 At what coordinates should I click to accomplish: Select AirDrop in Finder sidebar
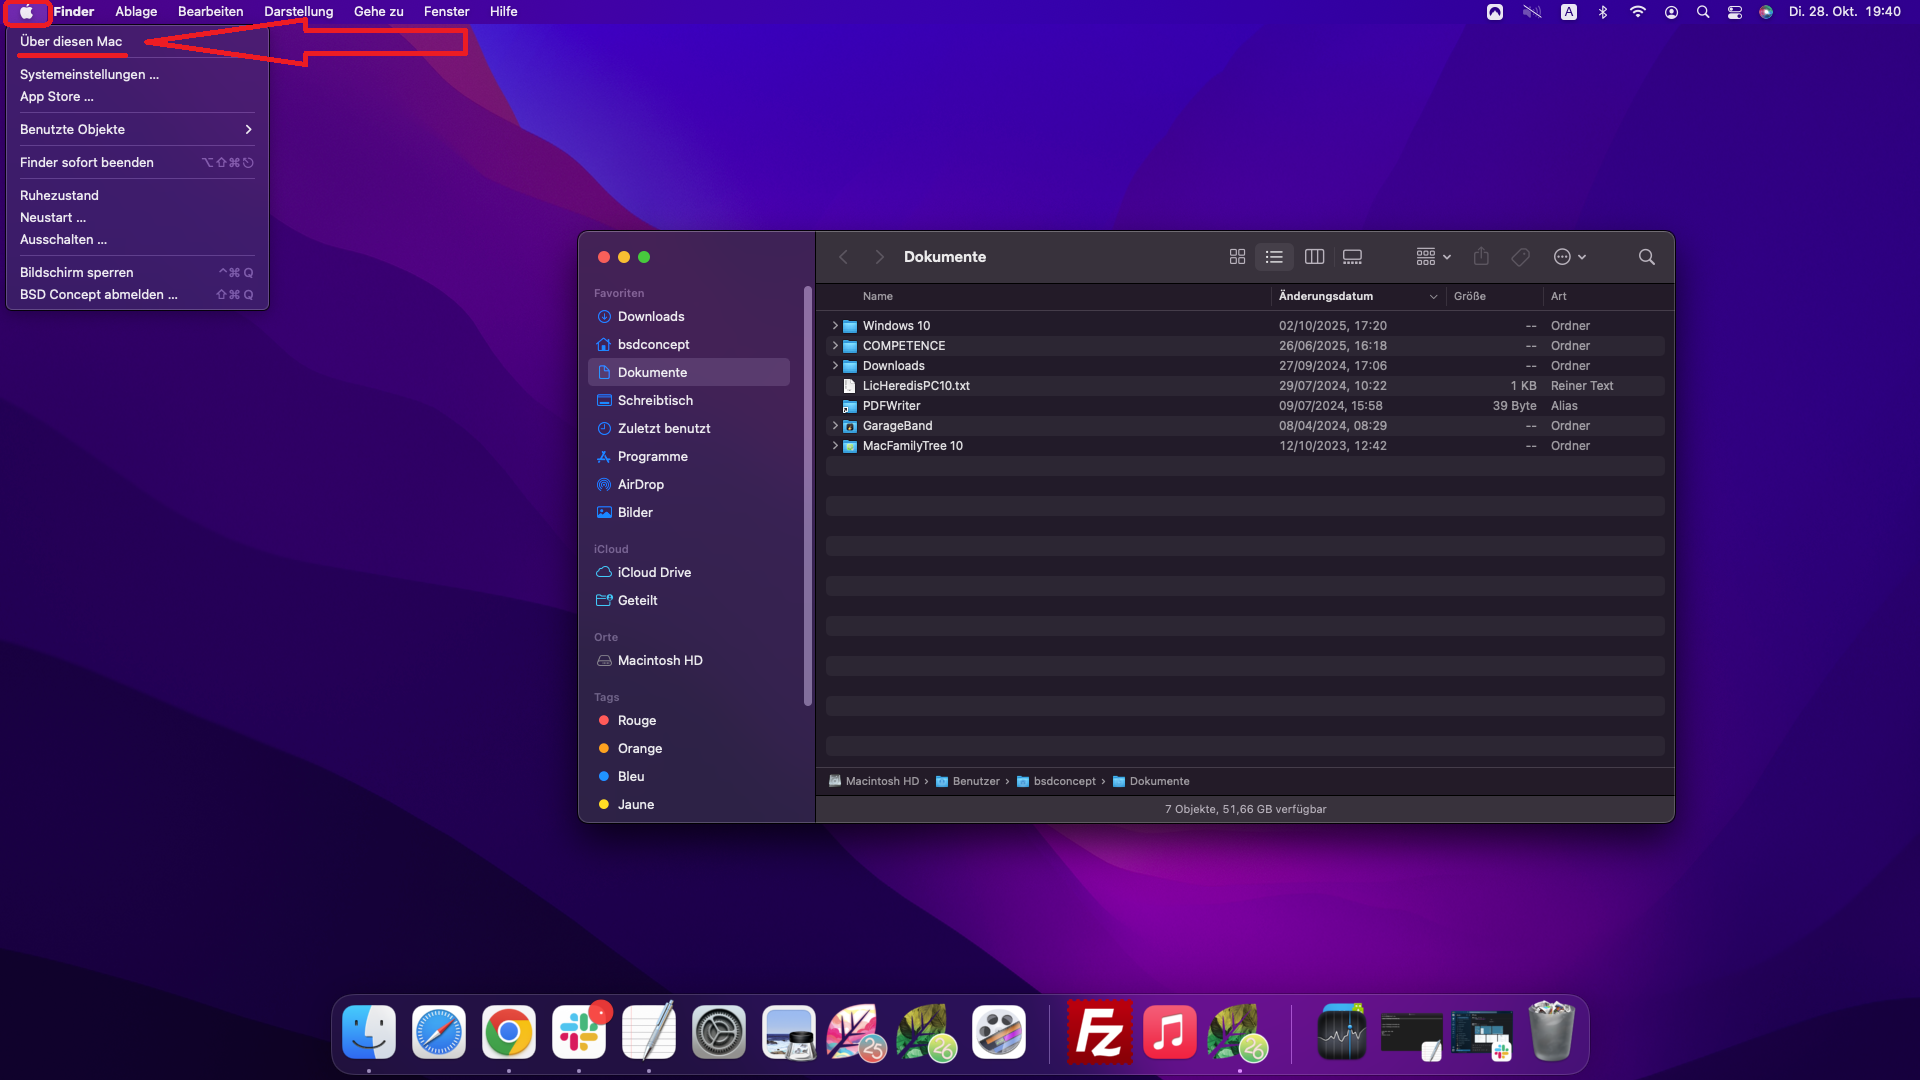pos(640,484)
